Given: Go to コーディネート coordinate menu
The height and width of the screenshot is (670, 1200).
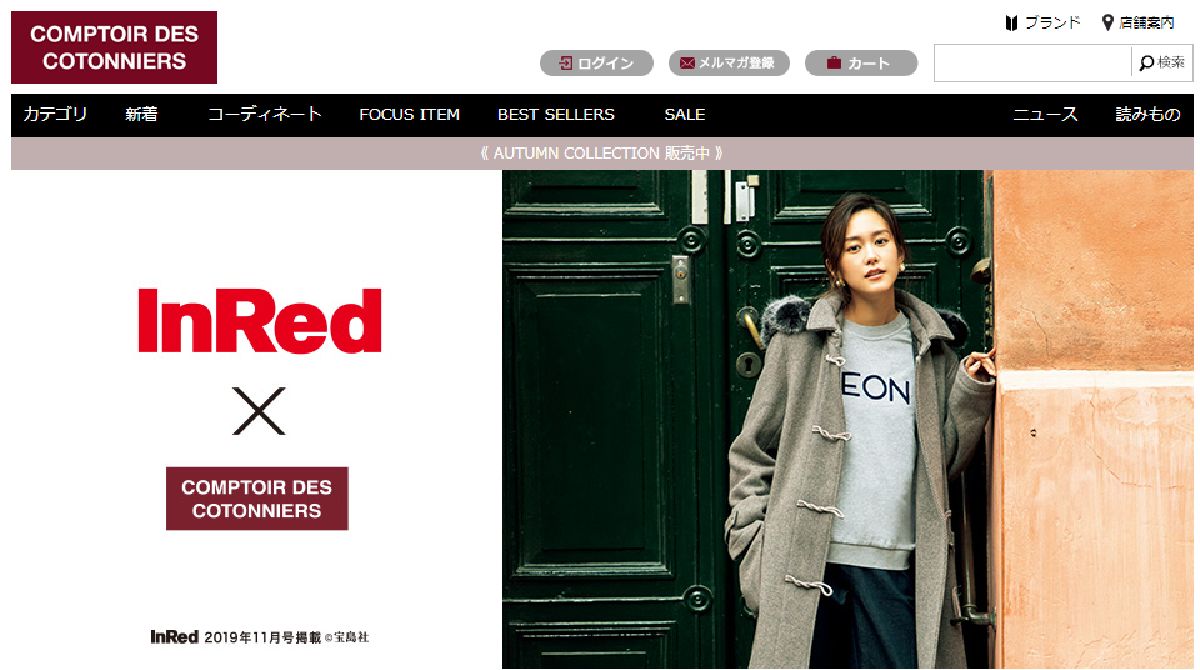Looking at the screenshot, I should coord(265,114).
